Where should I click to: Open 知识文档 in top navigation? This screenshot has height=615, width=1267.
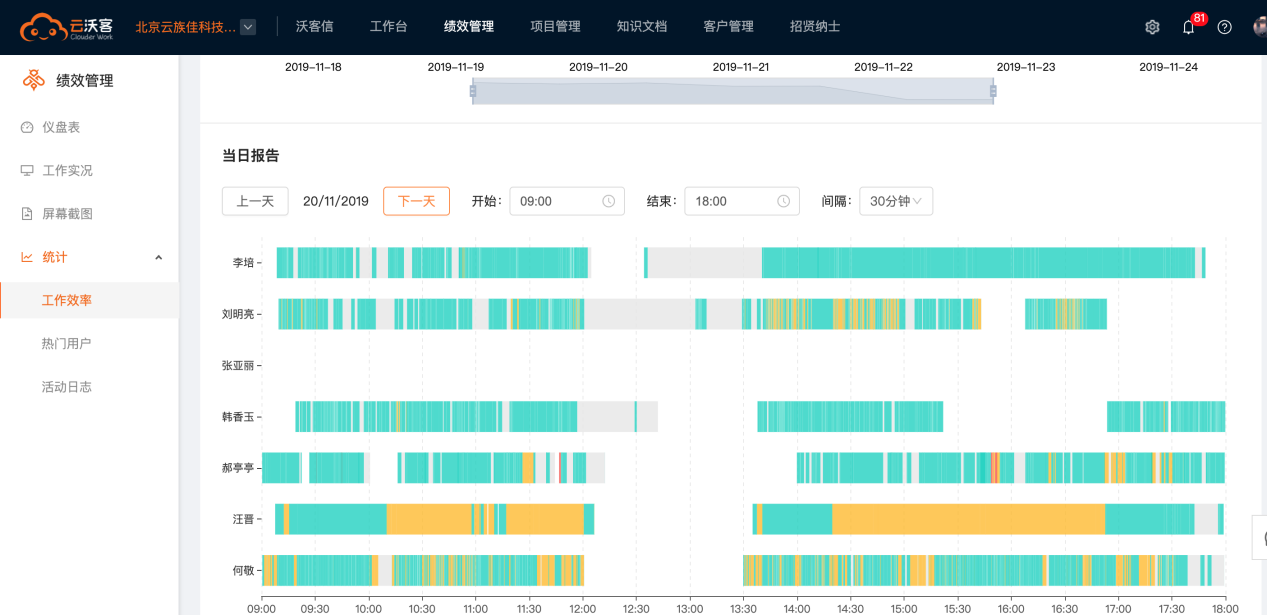pos(641,27)
